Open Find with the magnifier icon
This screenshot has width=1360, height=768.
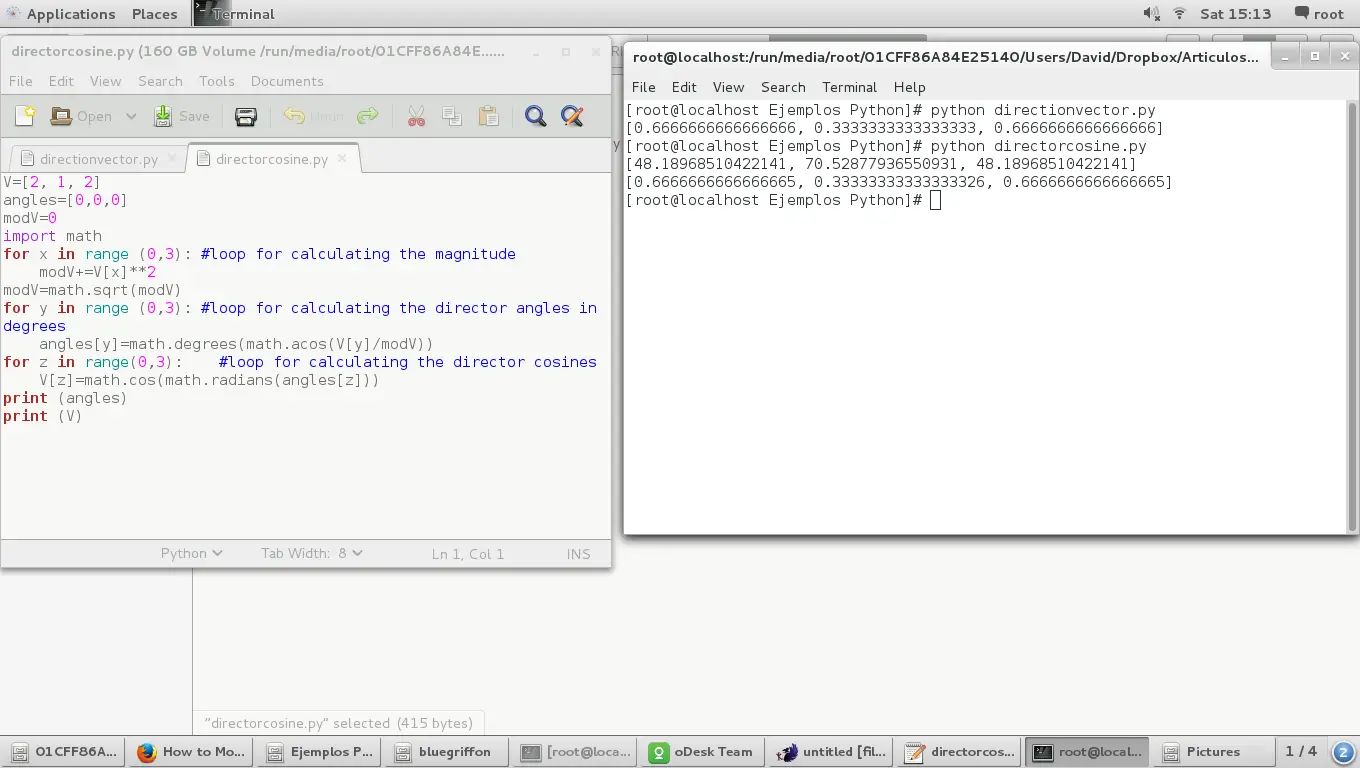click(x=536, y=116)
